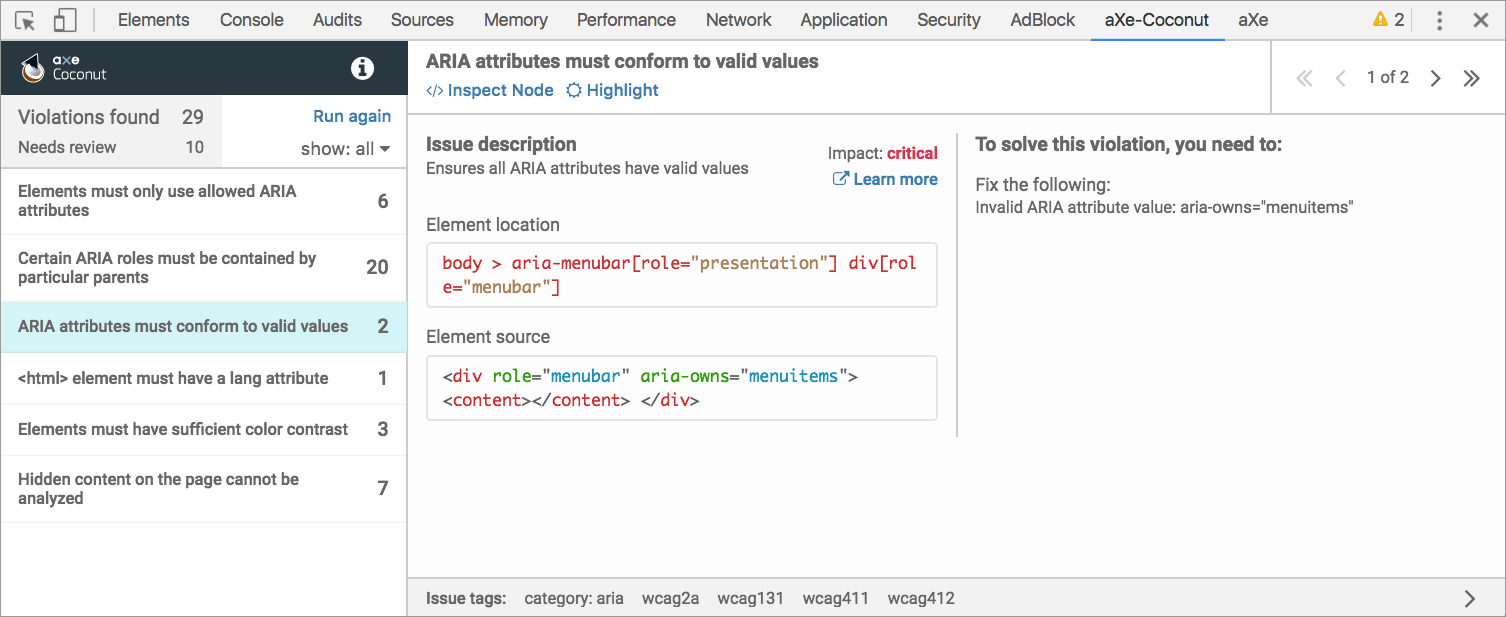This screenshot has width=1506, height=617.
Task: Go to previous issue arrow
Action: point(1341,78)
